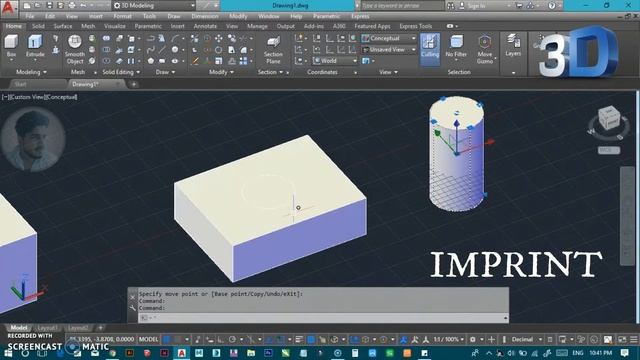The height and width of the screenshot is (360, 640).
Task: Click the Open folder icon in quick access toolbar
Action: (38, 6)
